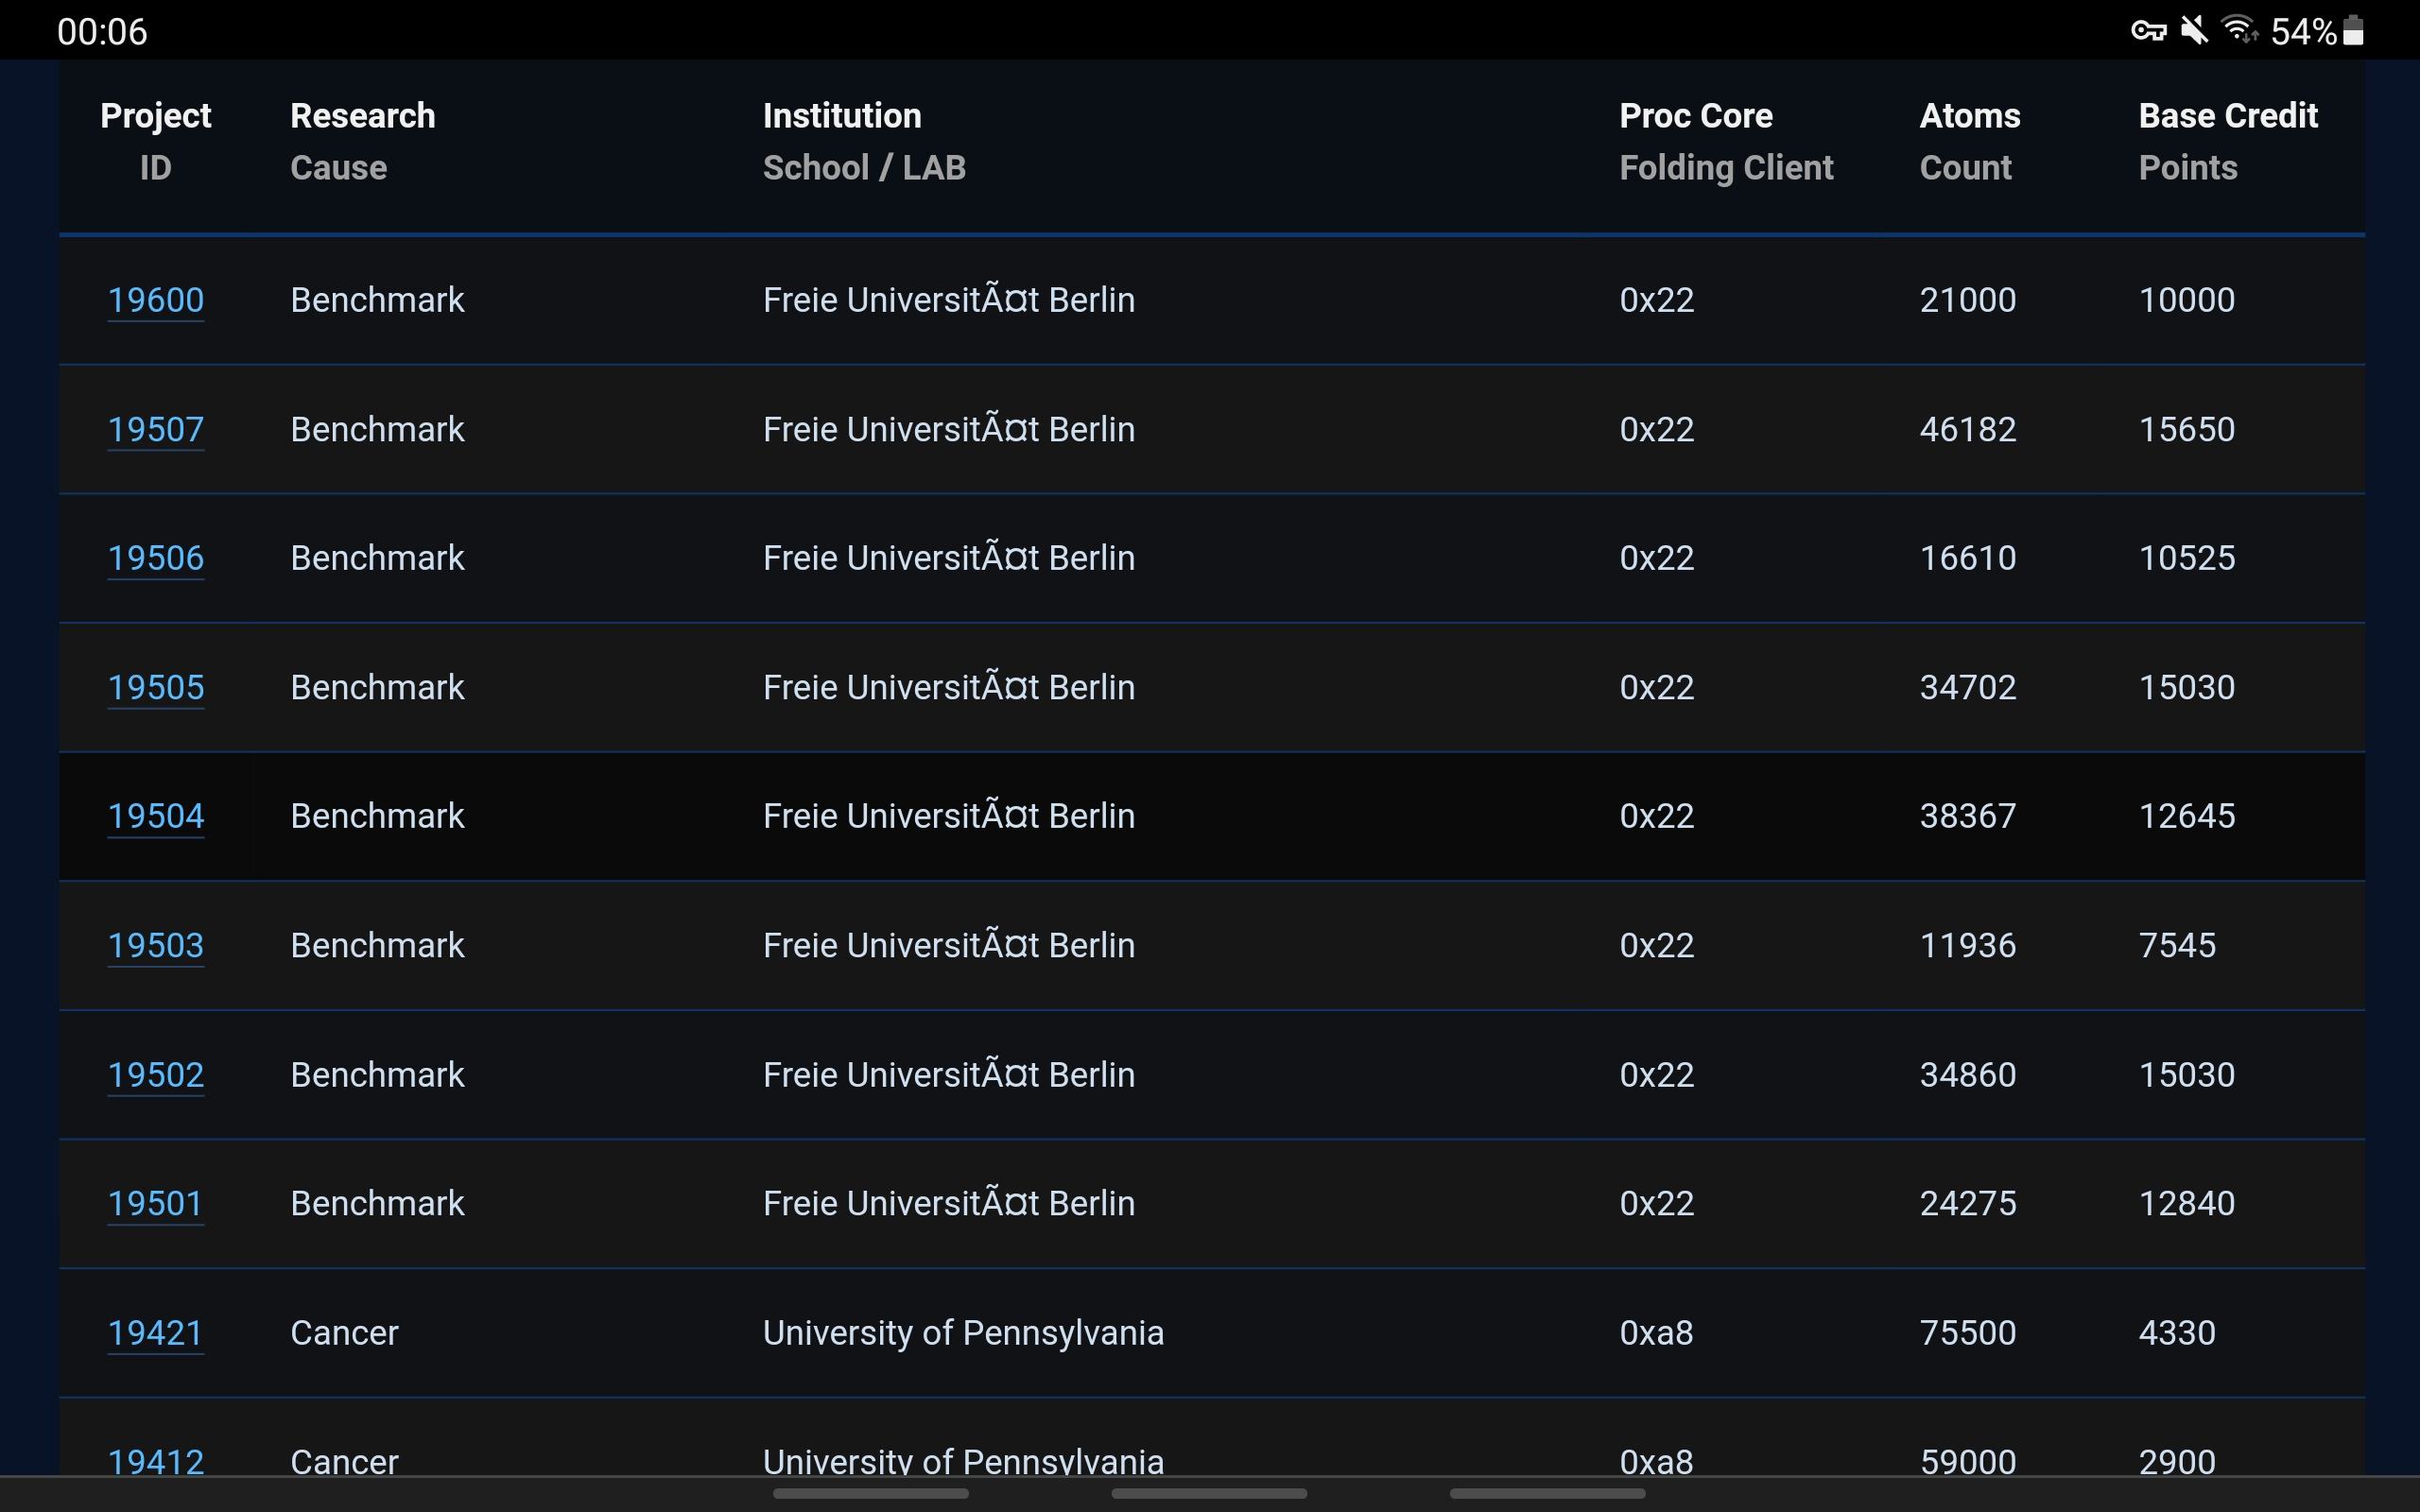Screen dimensions: 2420x1512
Task: Open project 19600 link
Action: (155, 300)
